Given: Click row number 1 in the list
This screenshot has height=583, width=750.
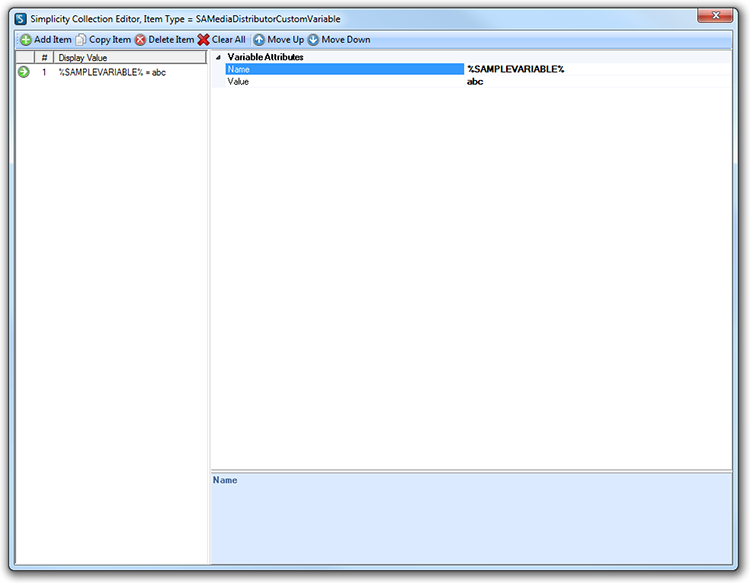Looking at the screenshot, I should pos(44,72).
